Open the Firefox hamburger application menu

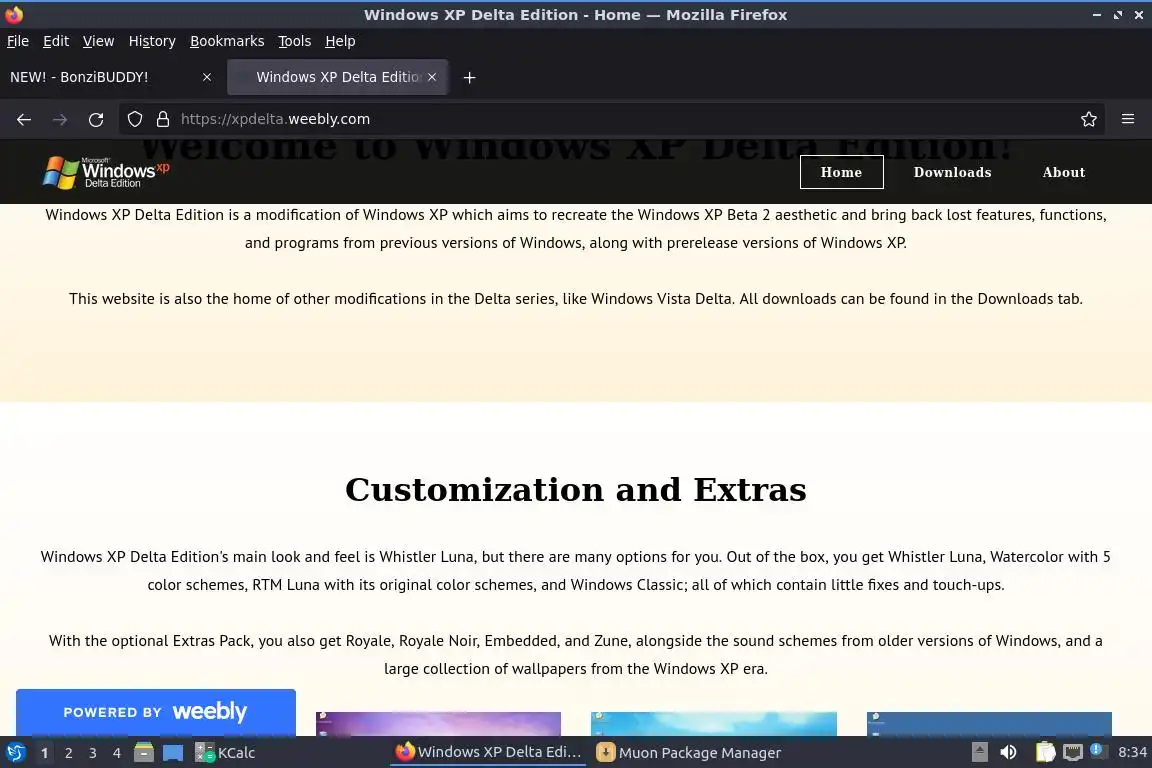coord(1128,119)
